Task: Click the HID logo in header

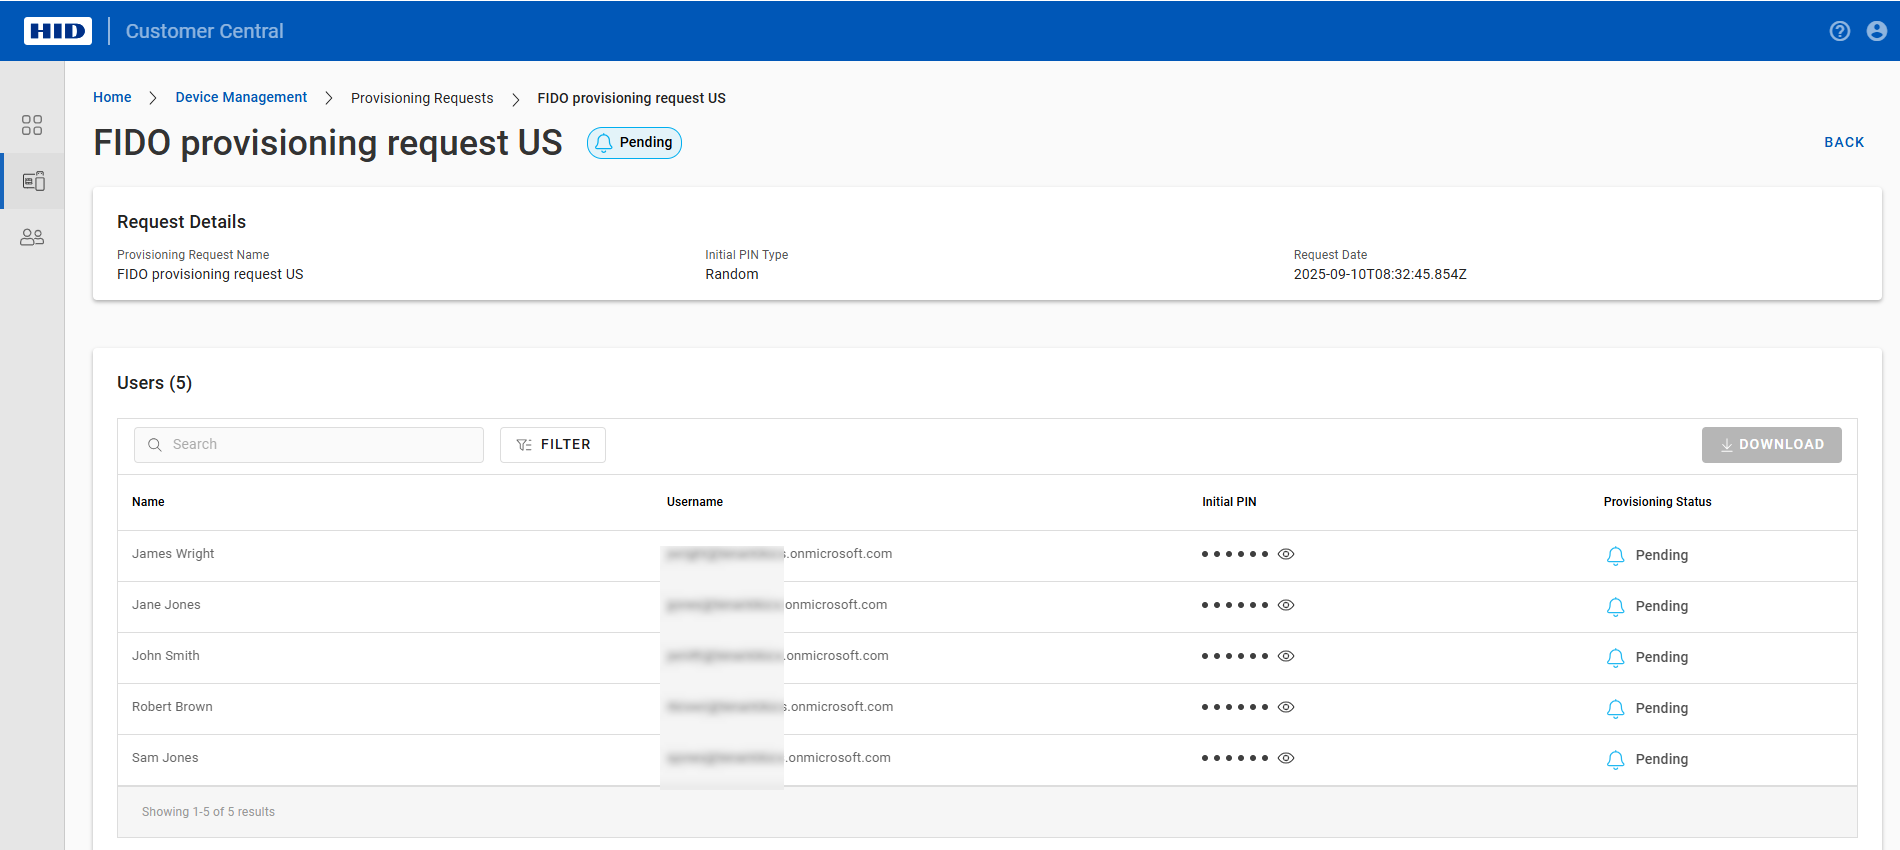Action: tap(58, 31)
